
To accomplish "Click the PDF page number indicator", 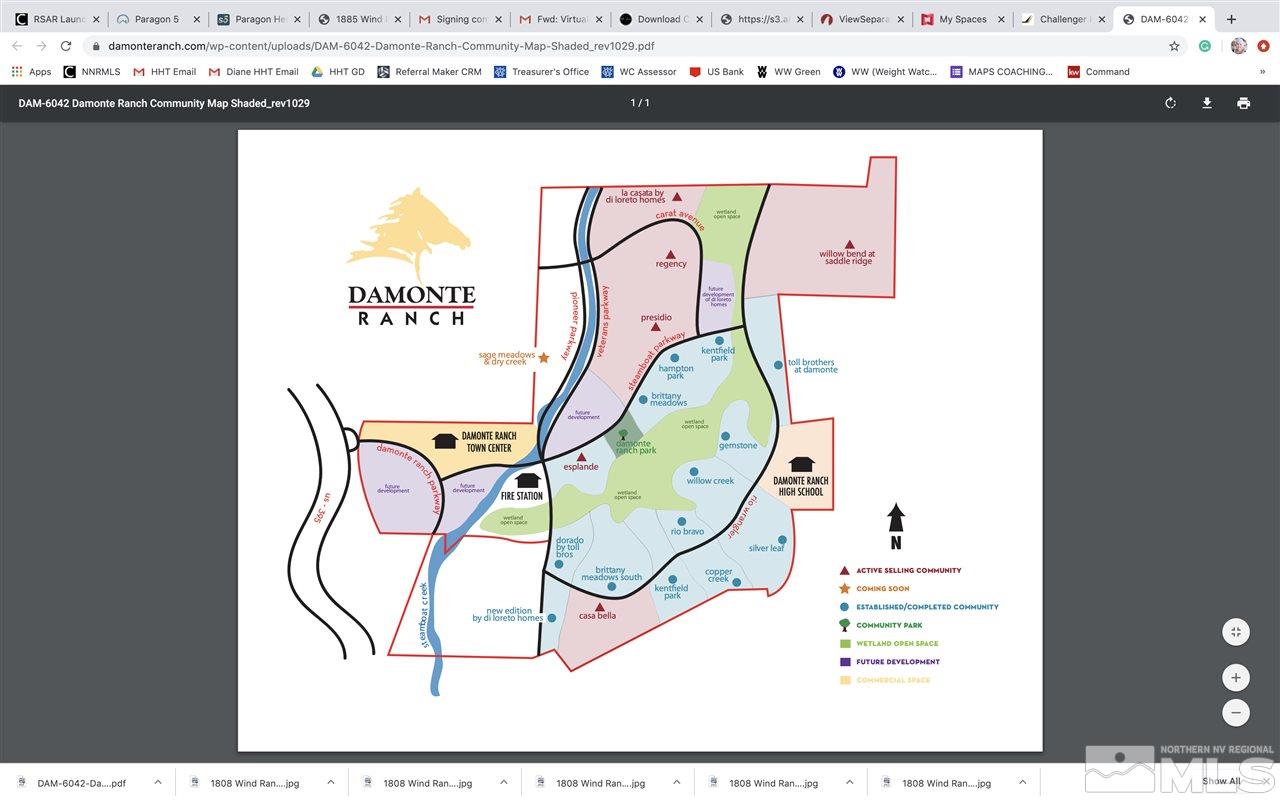I will [x=640, y=103].
